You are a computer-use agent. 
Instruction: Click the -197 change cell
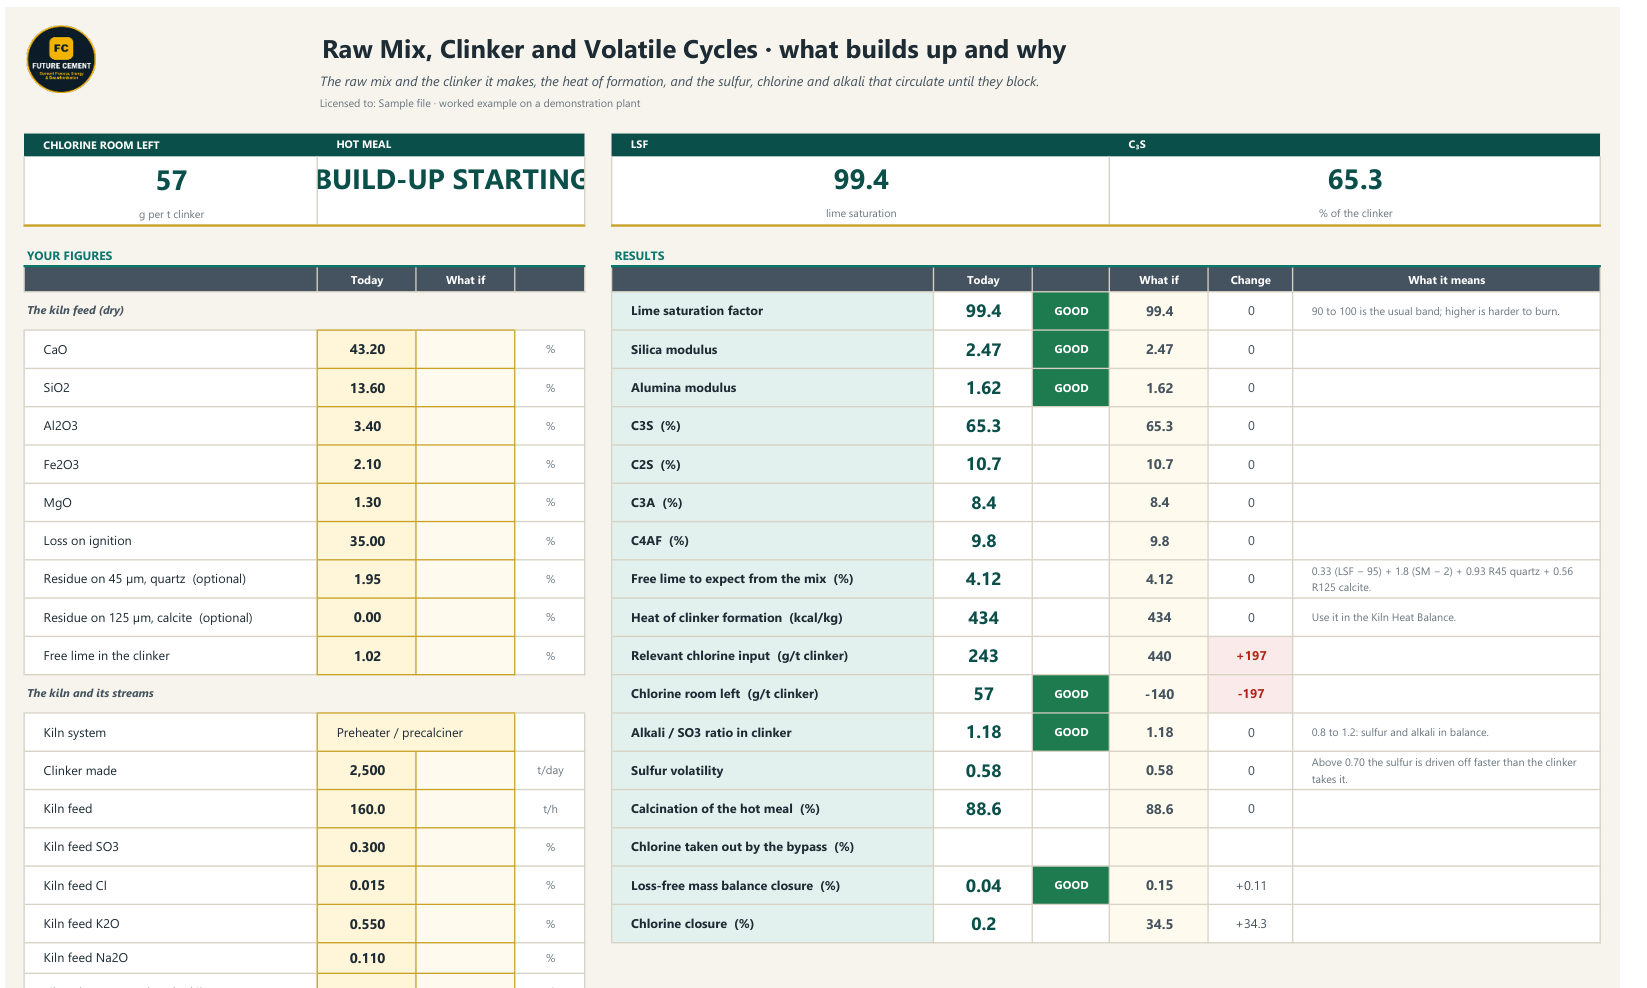pyautogui.click(x=1250, y=694)
